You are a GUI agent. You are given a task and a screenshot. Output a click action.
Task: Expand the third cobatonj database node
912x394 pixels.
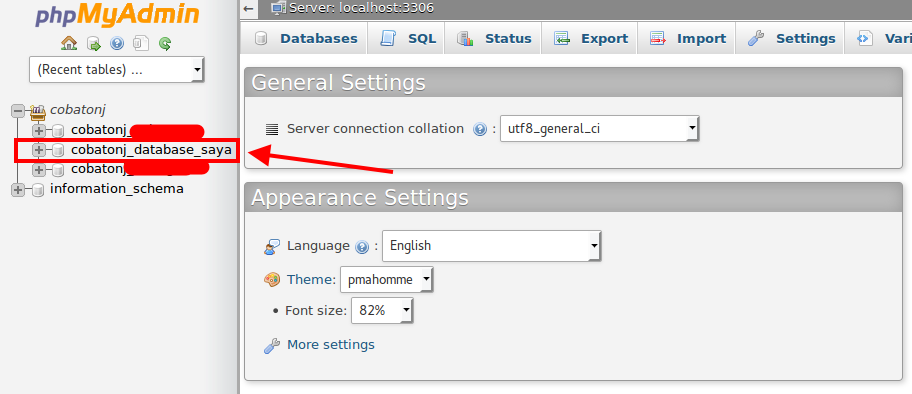(x=39, y=170)
